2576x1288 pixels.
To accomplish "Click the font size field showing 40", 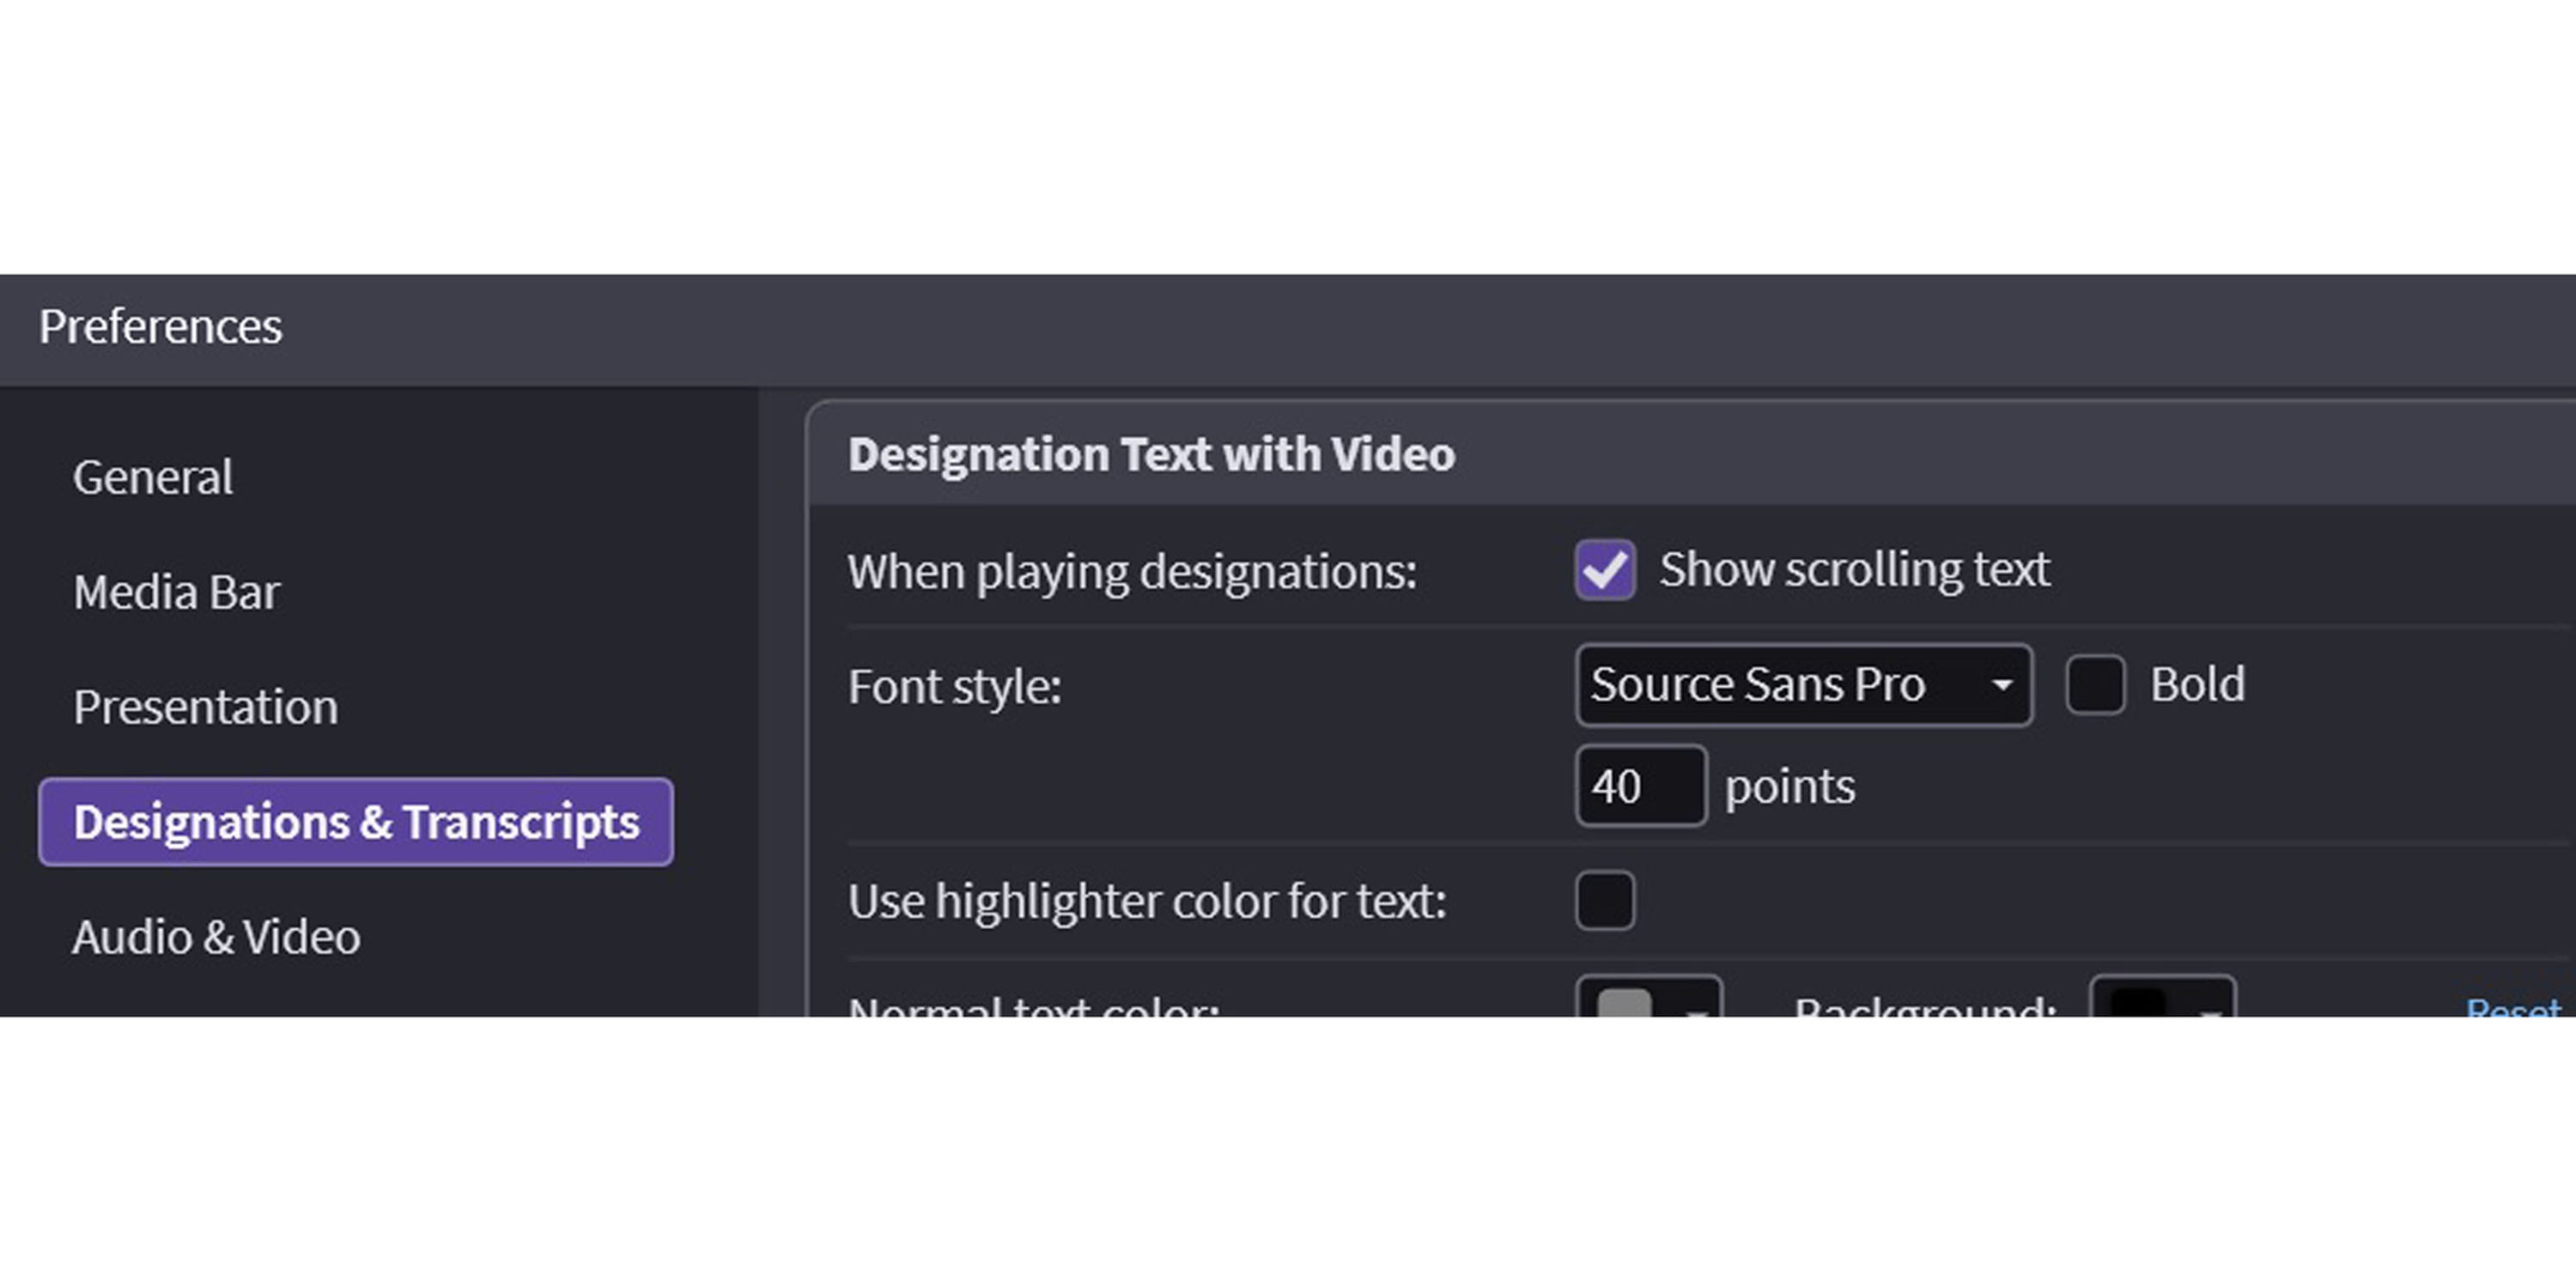I will [x=1640, y=786].
